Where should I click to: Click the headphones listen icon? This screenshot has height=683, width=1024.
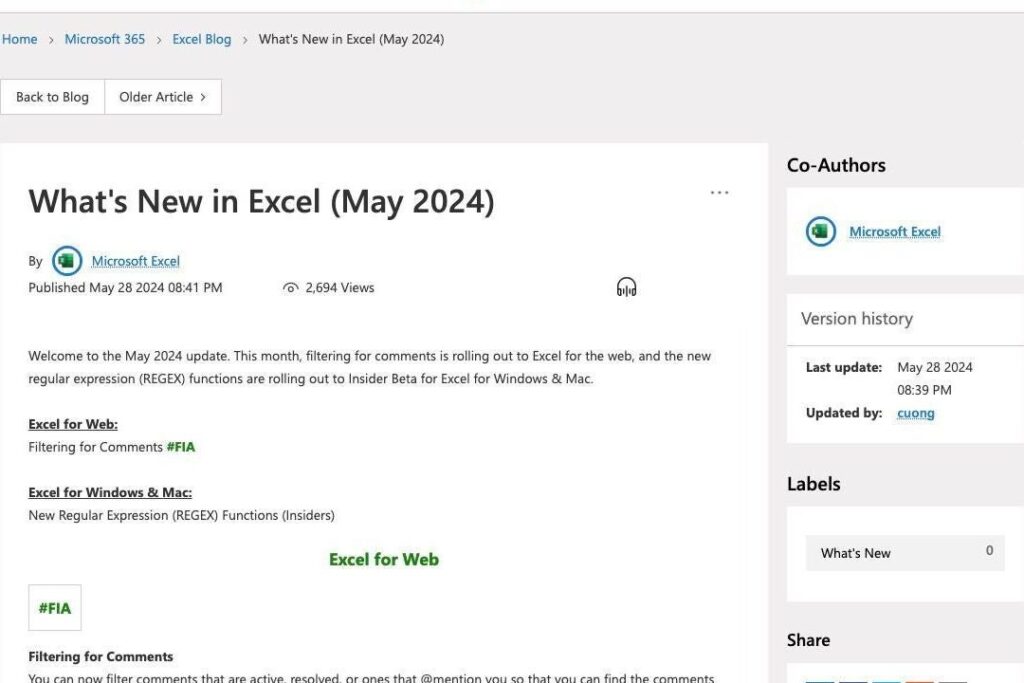click(626, 287)
